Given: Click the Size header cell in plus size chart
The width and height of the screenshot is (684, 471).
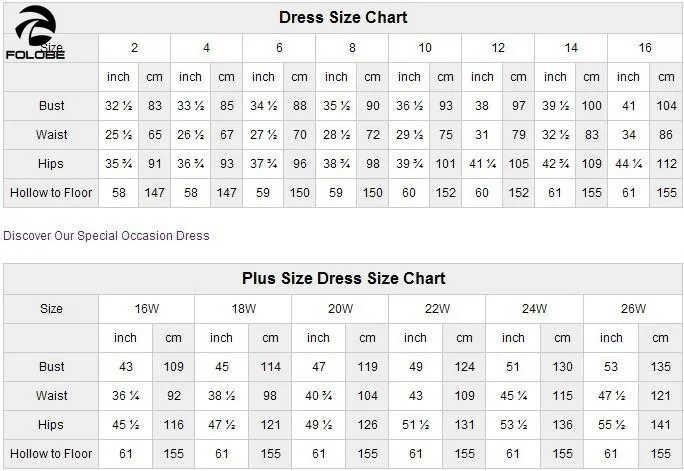Looking at the screenshot, I should pyautogui.click(x=51, y=309).
